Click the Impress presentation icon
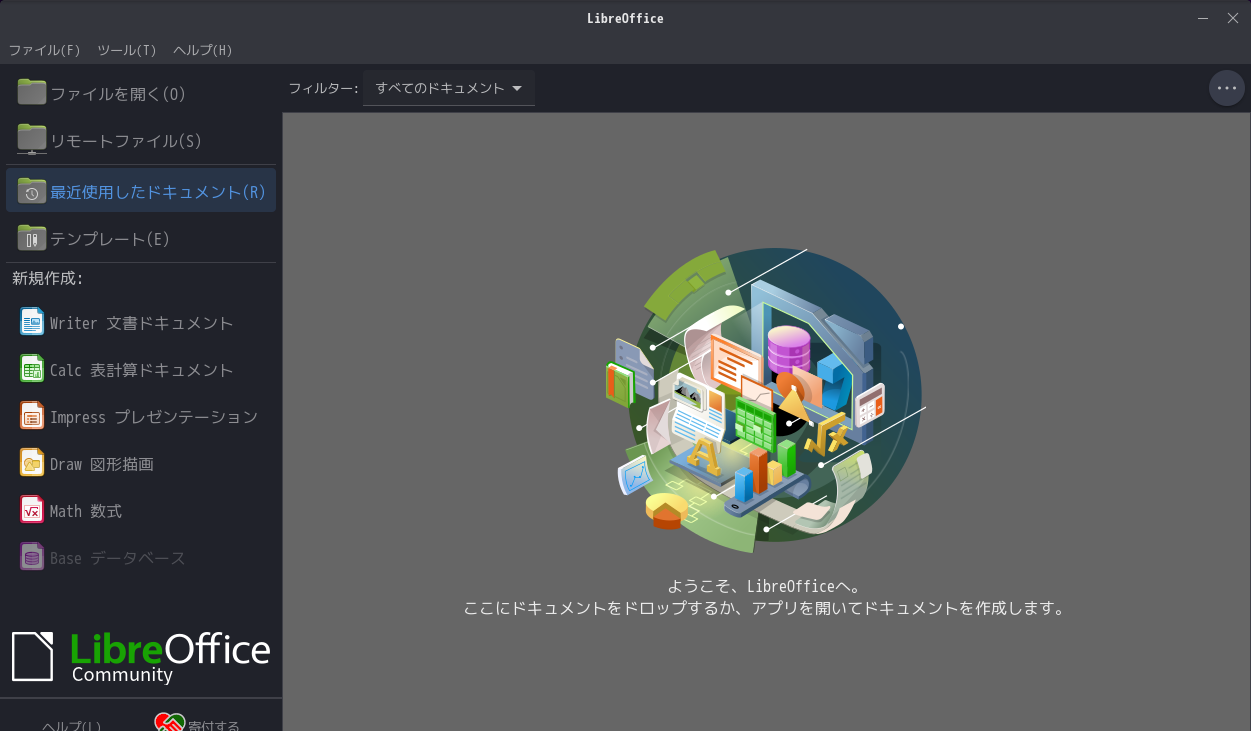Viewport: 1251px width, 731px height. tap(32, 416)
